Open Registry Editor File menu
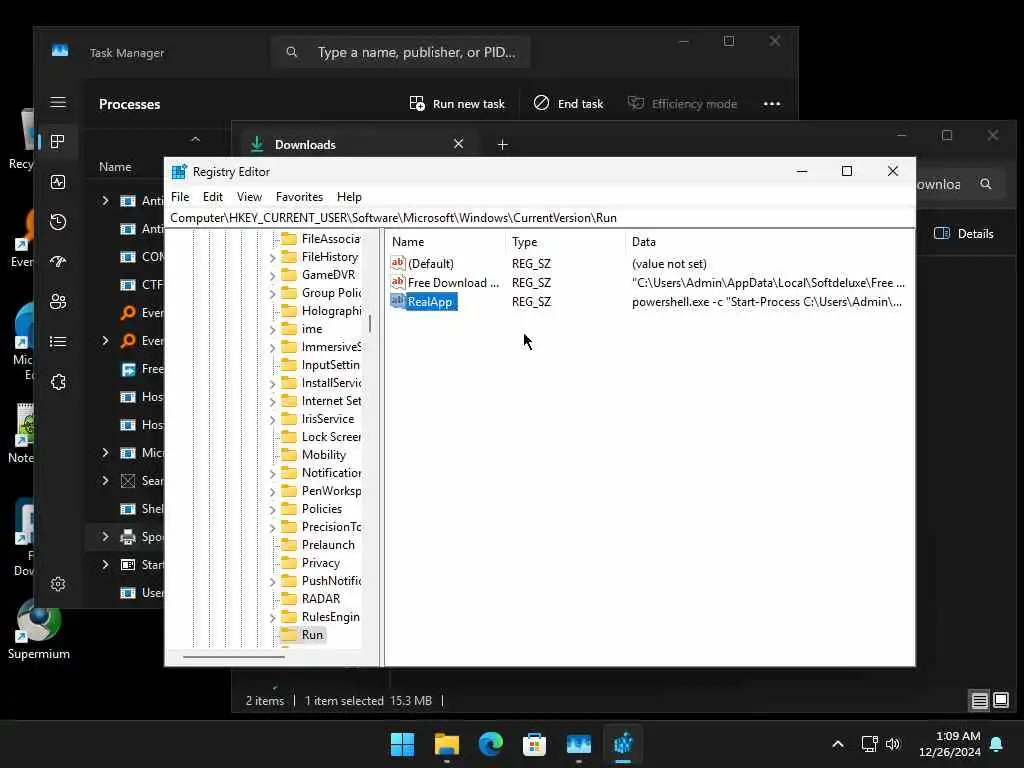 [180, 197]
